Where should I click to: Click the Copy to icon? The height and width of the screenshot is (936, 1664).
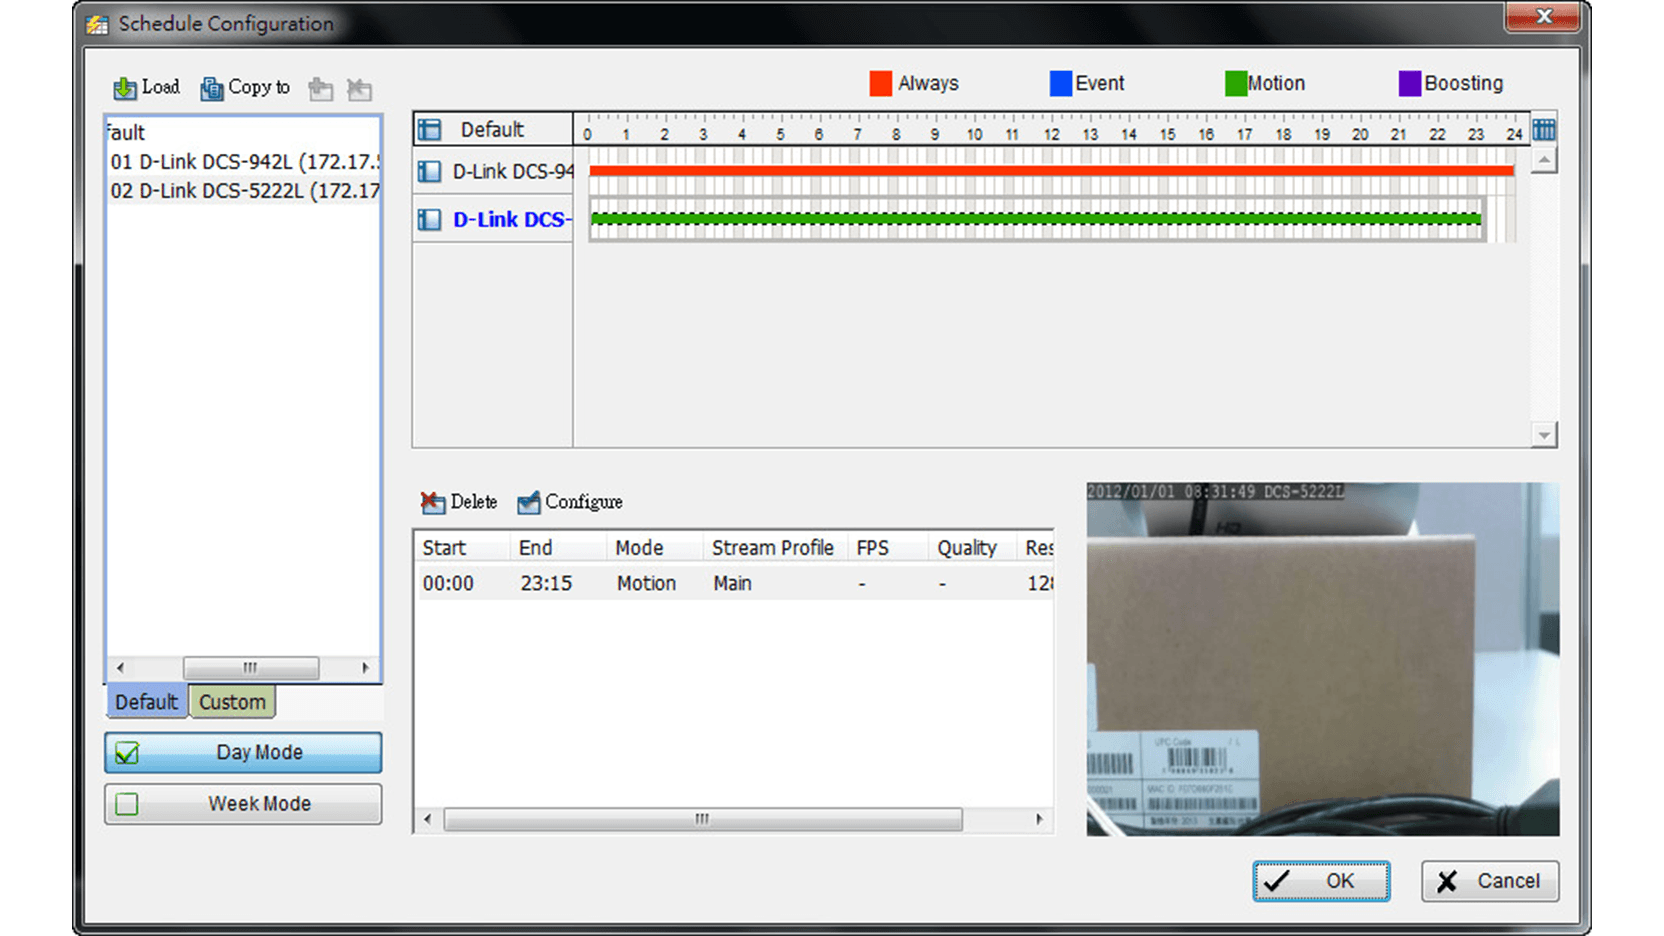click(x=212, y=89)
